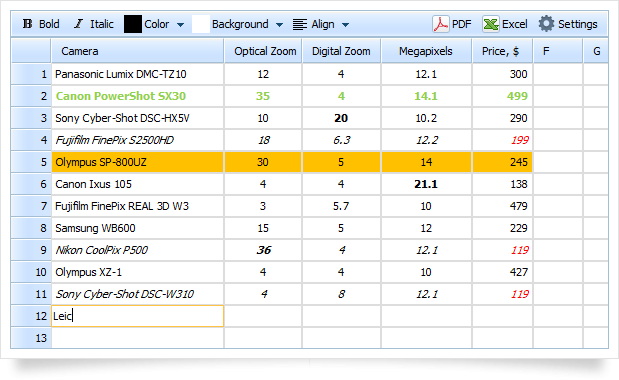The width and height of the screenshot is (619, 380).
Task: Select the Megapixels column header
Action: (x=426, y=51)
